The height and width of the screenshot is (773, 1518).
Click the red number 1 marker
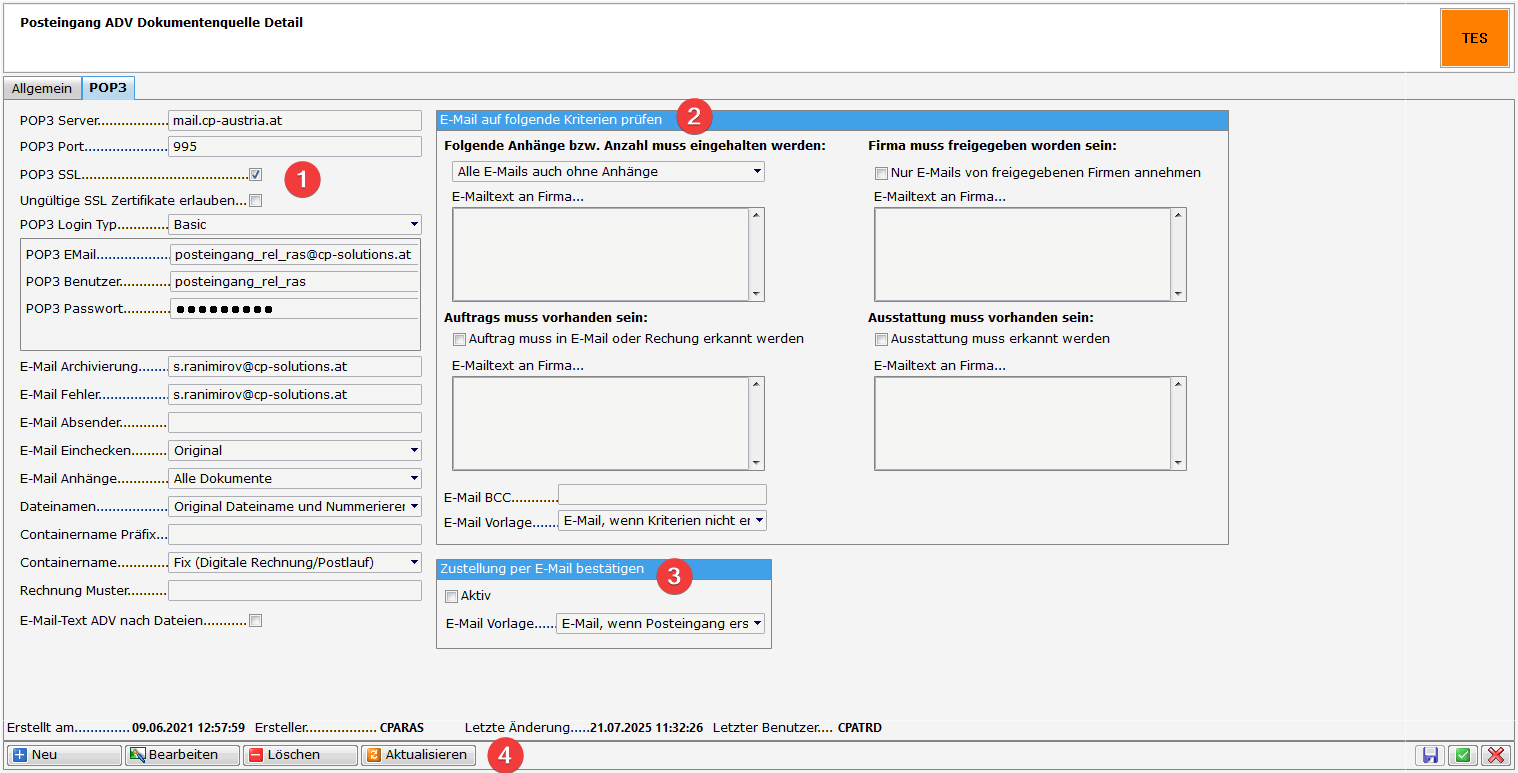point(302,179)
